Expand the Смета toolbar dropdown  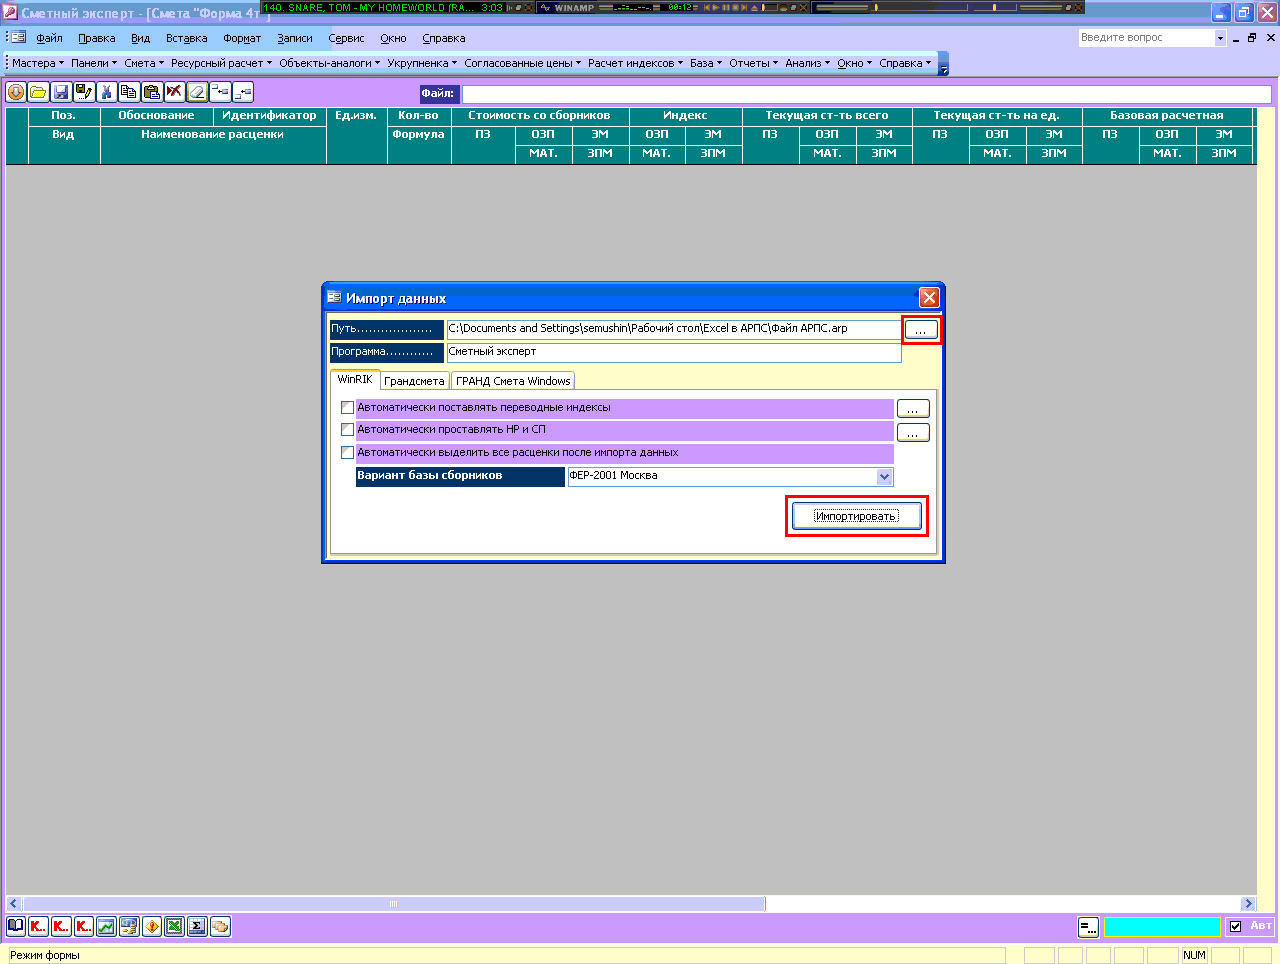coord(144,63)
